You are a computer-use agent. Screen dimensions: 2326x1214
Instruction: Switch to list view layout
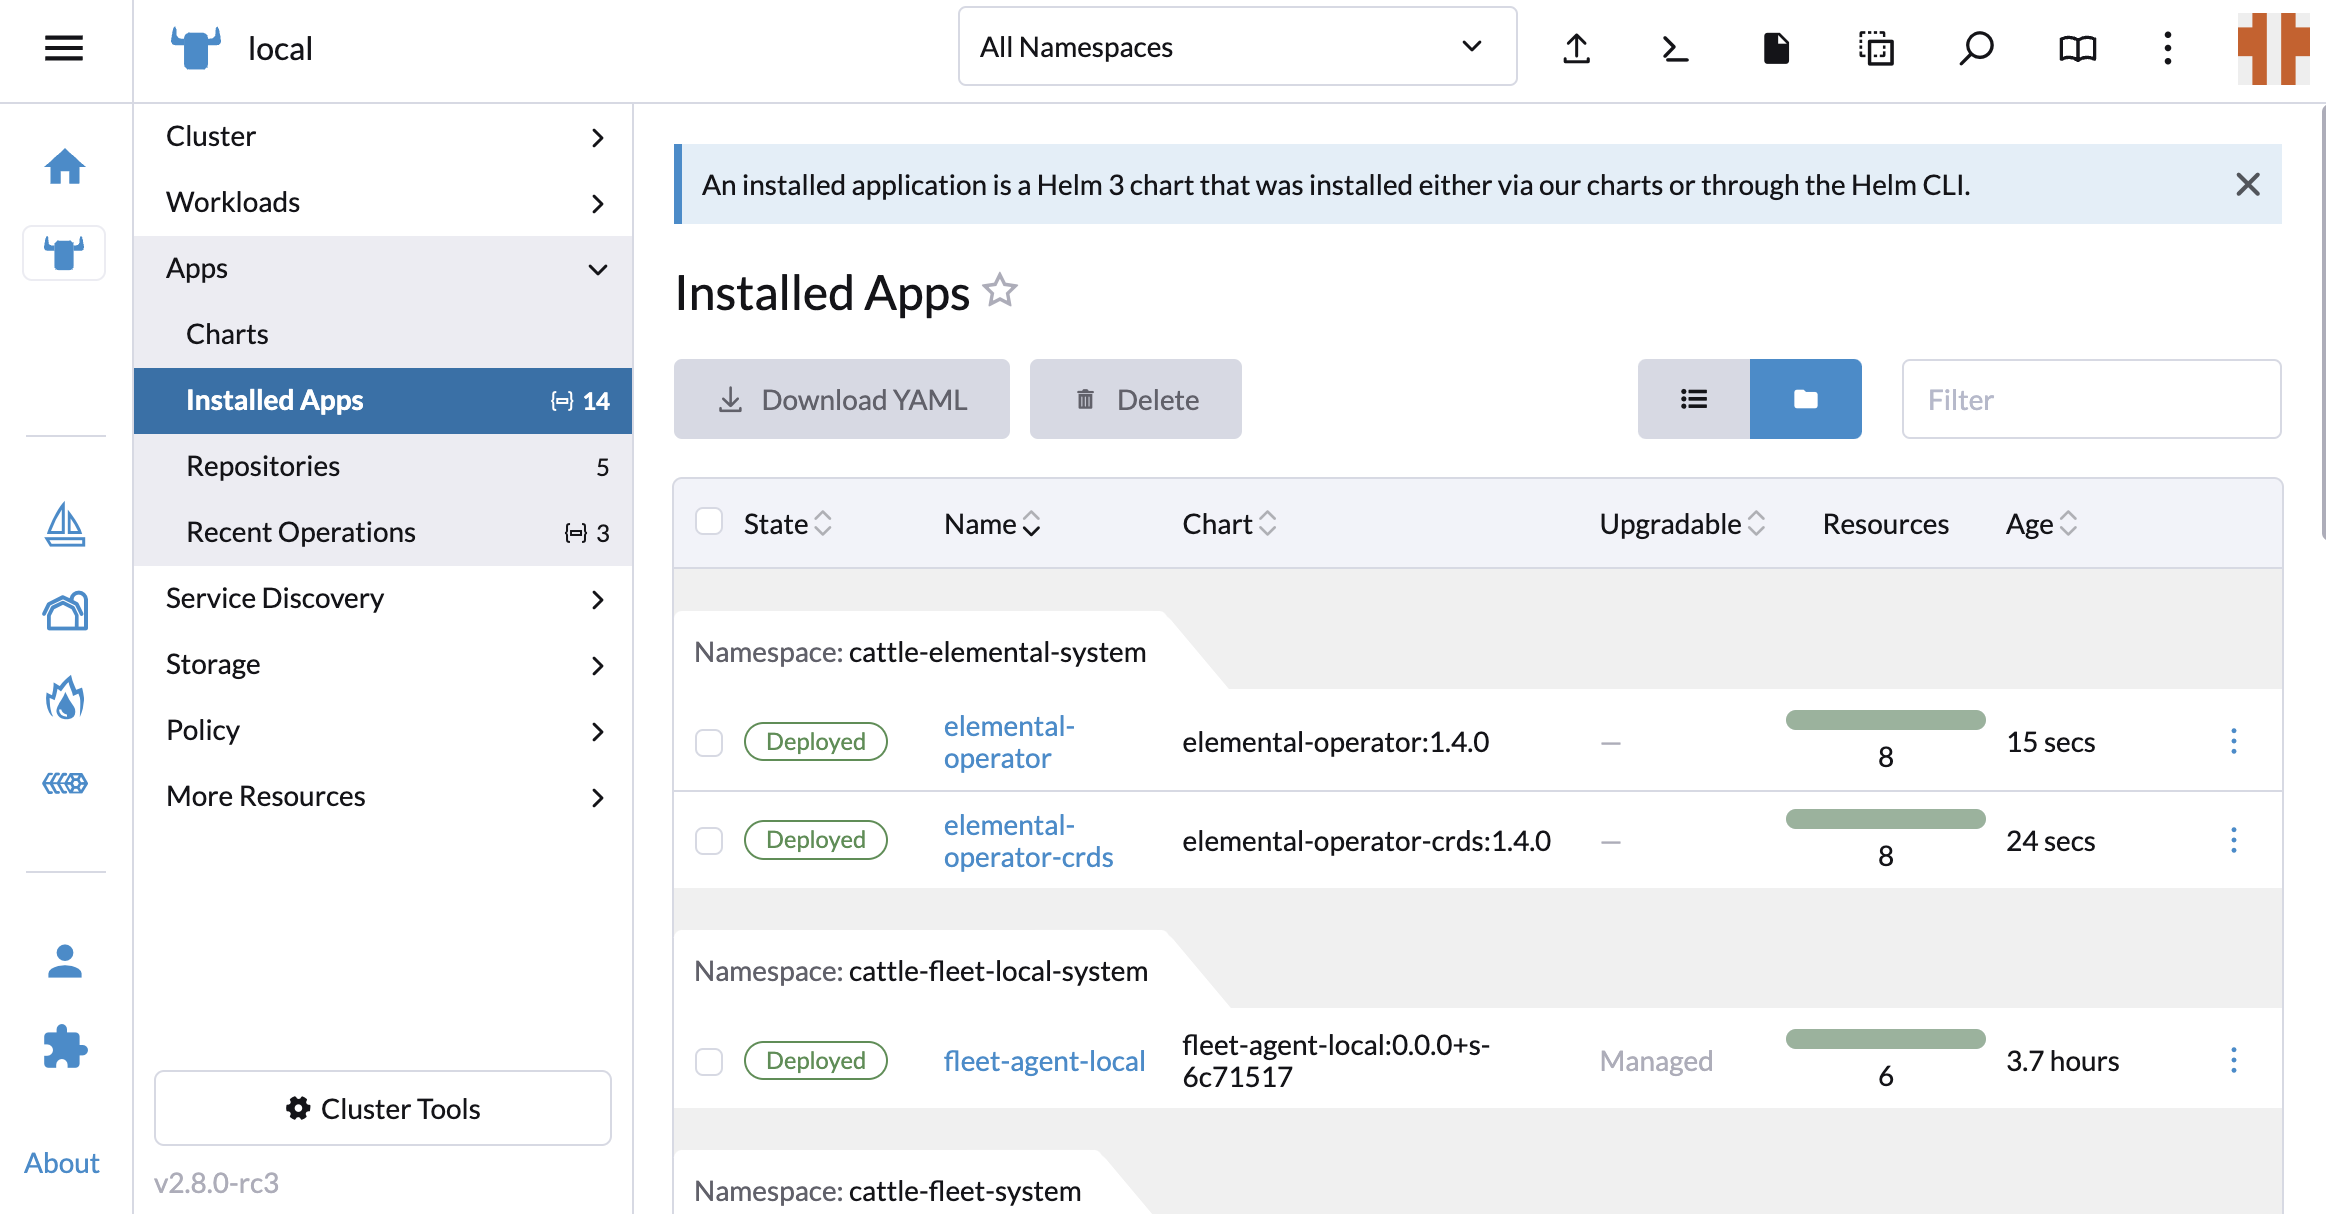pyautogui.click(x=1694, y=399)
